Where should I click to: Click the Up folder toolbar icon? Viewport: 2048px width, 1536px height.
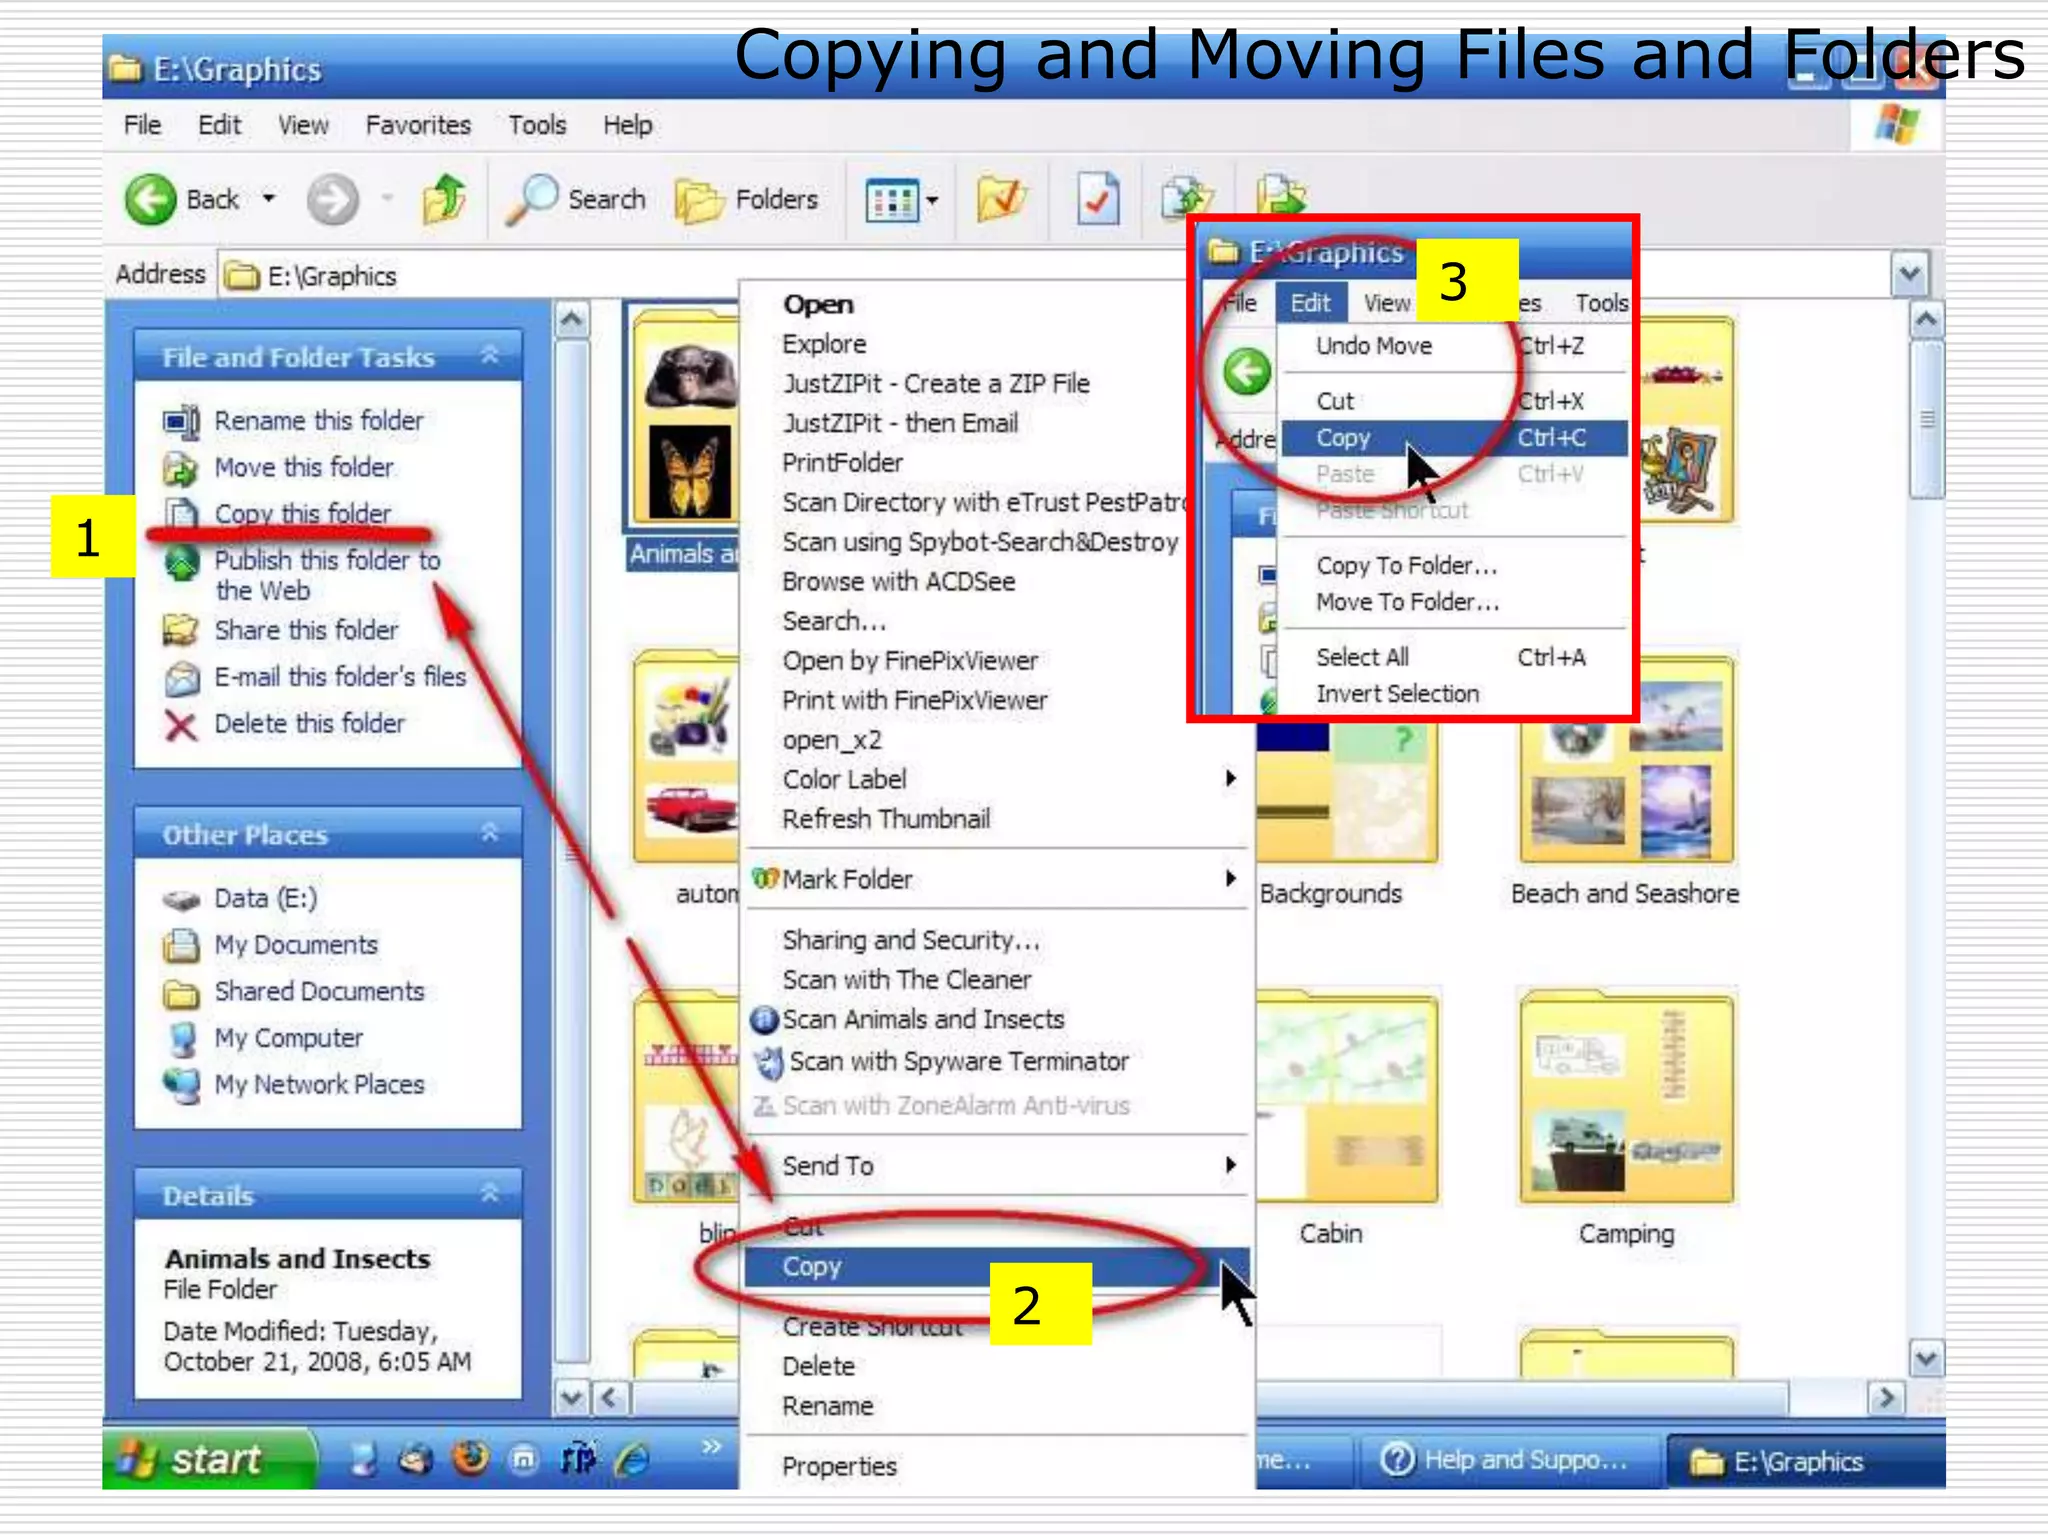coord(444,198)
